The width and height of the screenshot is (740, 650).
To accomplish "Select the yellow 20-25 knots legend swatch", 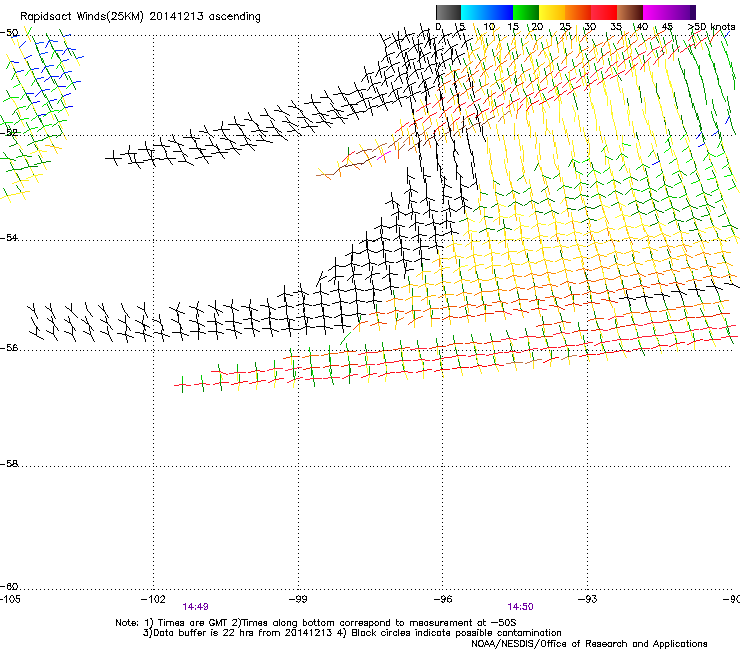I will pos(552,12).
